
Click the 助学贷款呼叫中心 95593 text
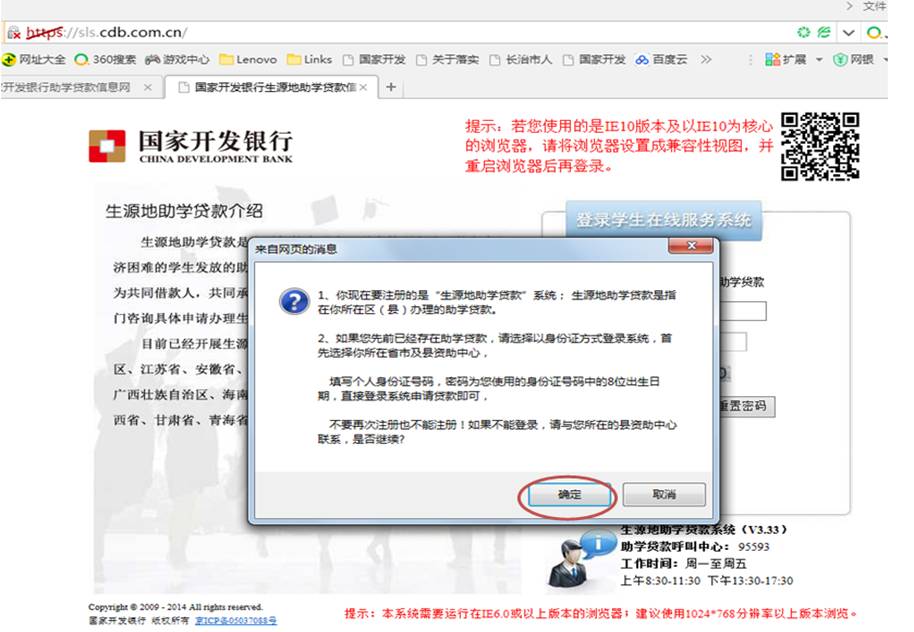pos(695,547)
